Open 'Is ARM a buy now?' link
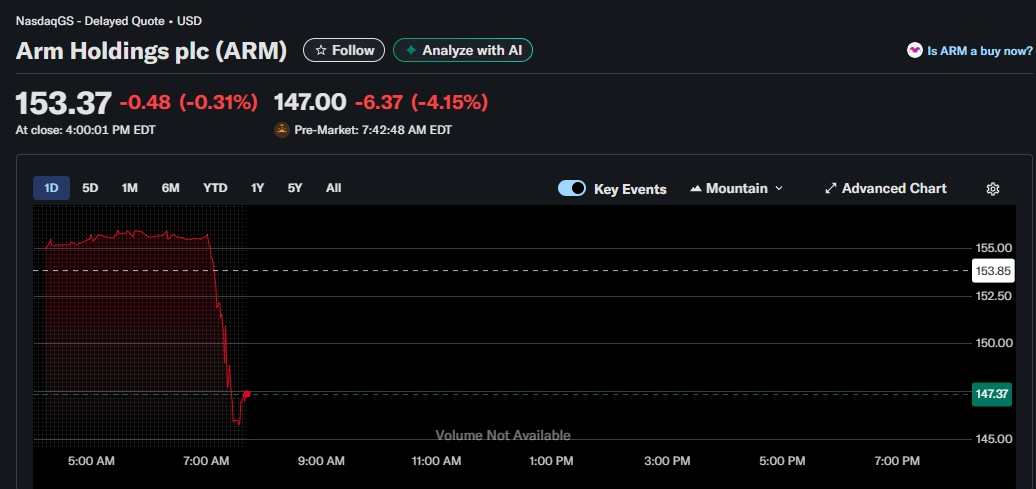This screenshot has width=1036, height=489. [x=980, y=51]
